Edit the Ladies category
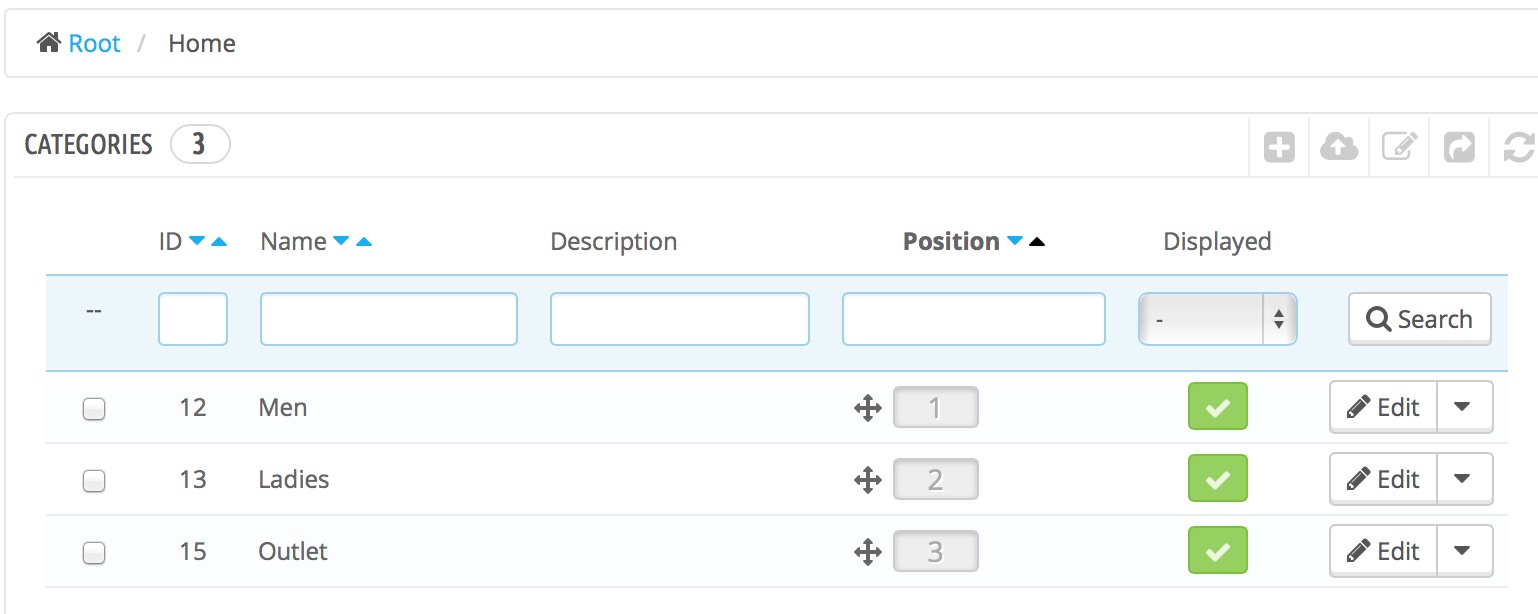Screen dimensions: 1538x614 [x=1383, y=480]
